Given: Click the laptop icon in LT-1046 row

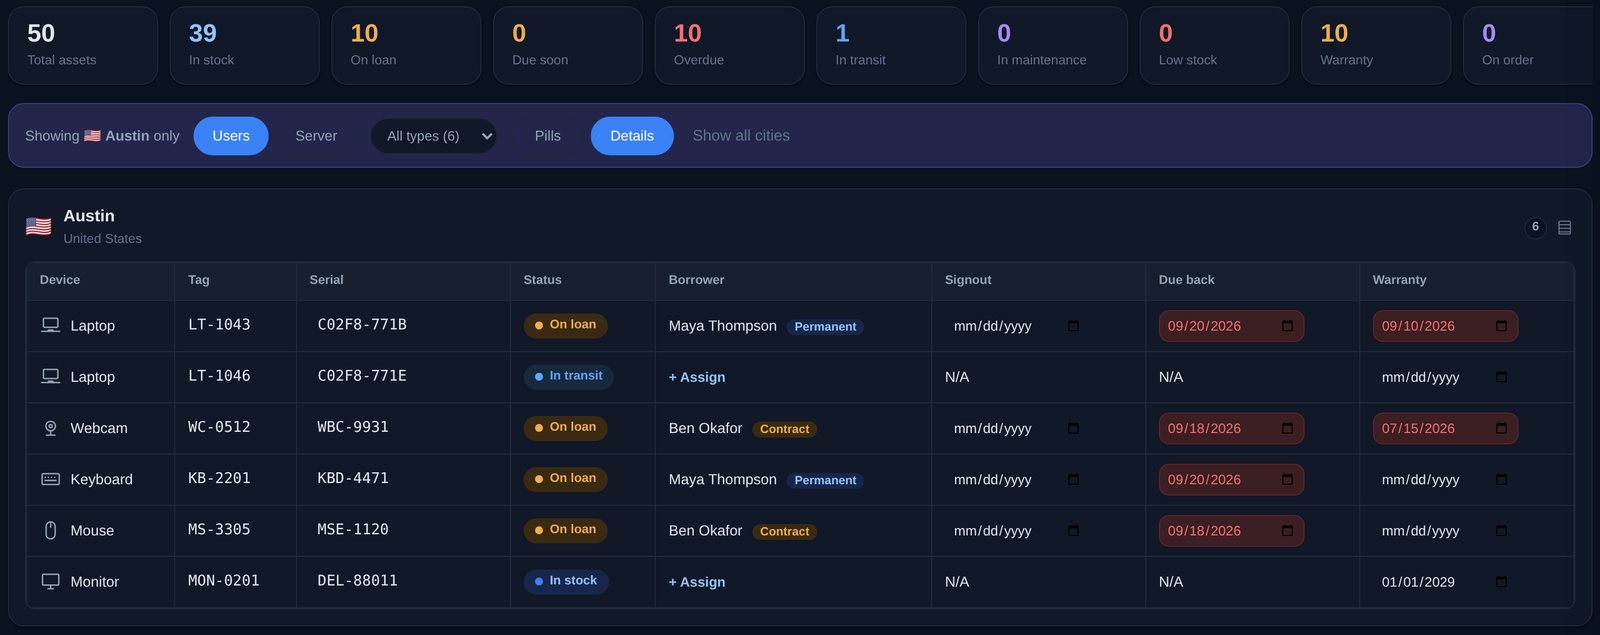Looking at the screenshot, I should (x=50, y=376).
